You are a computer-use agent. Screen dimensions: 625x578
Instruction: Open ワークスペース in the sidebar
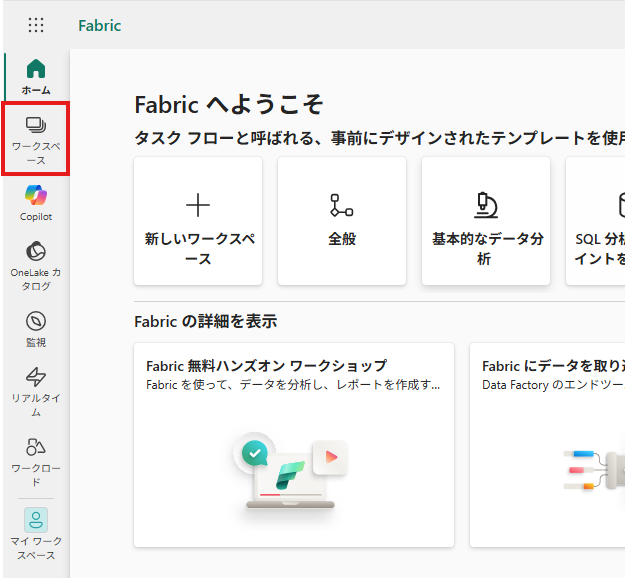[x=36, y=138]
